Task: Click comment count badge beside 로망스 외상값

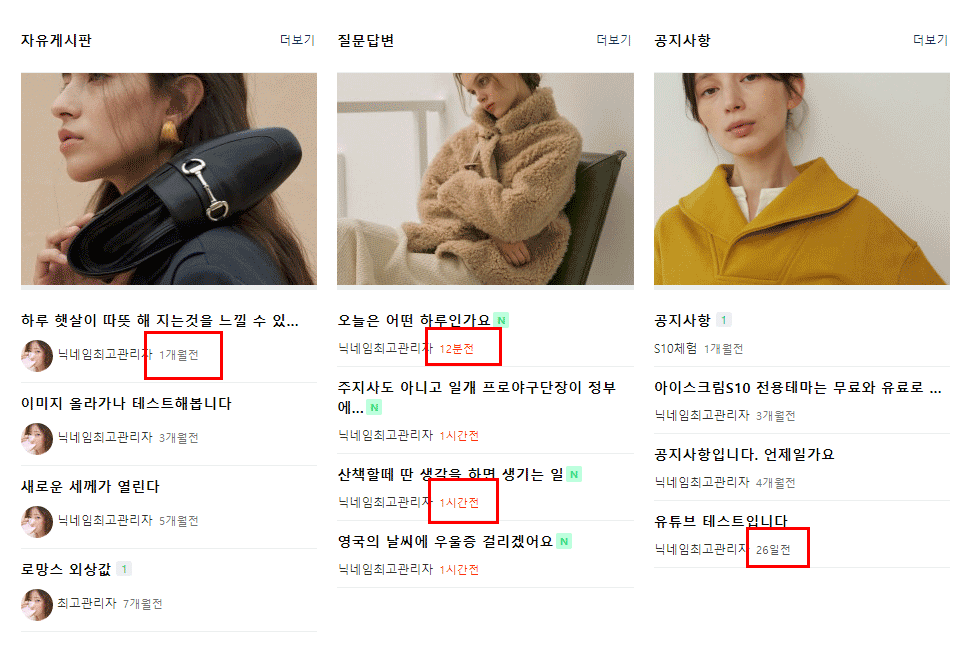Action: (124, 569)
